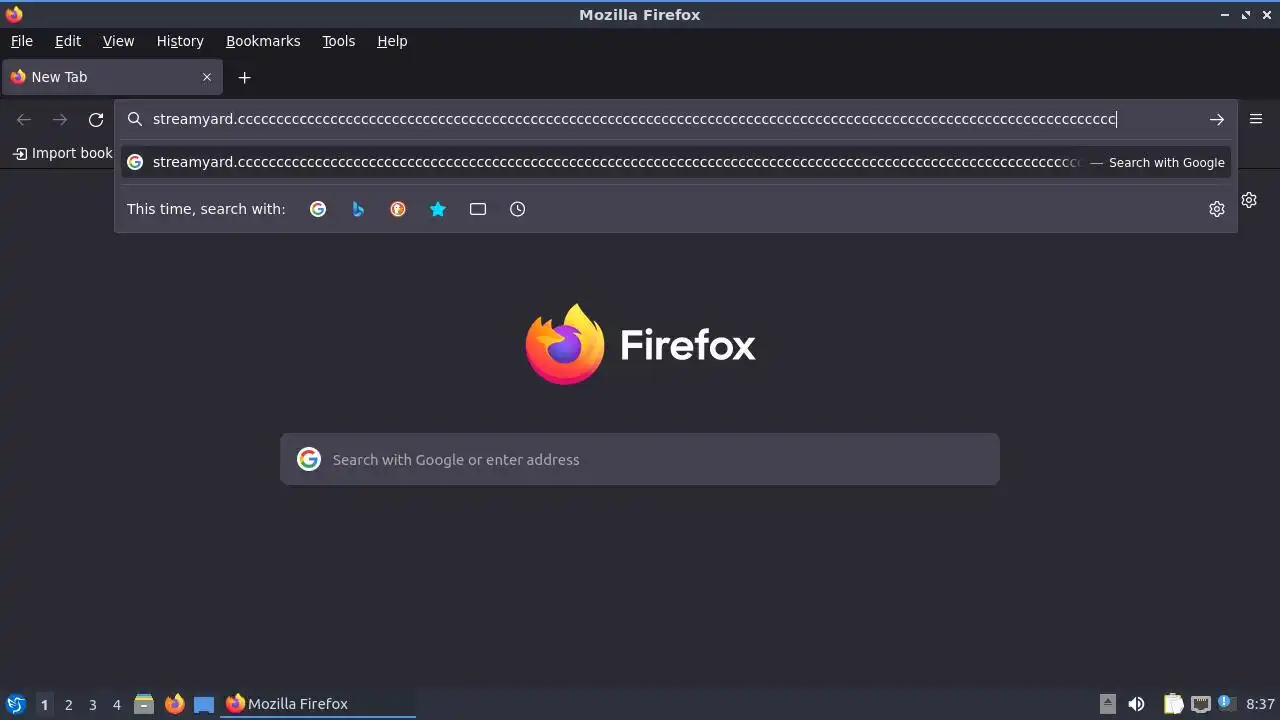Personalize new tab via the page gear icon
1280x720 pixels.
[1249, 200]
